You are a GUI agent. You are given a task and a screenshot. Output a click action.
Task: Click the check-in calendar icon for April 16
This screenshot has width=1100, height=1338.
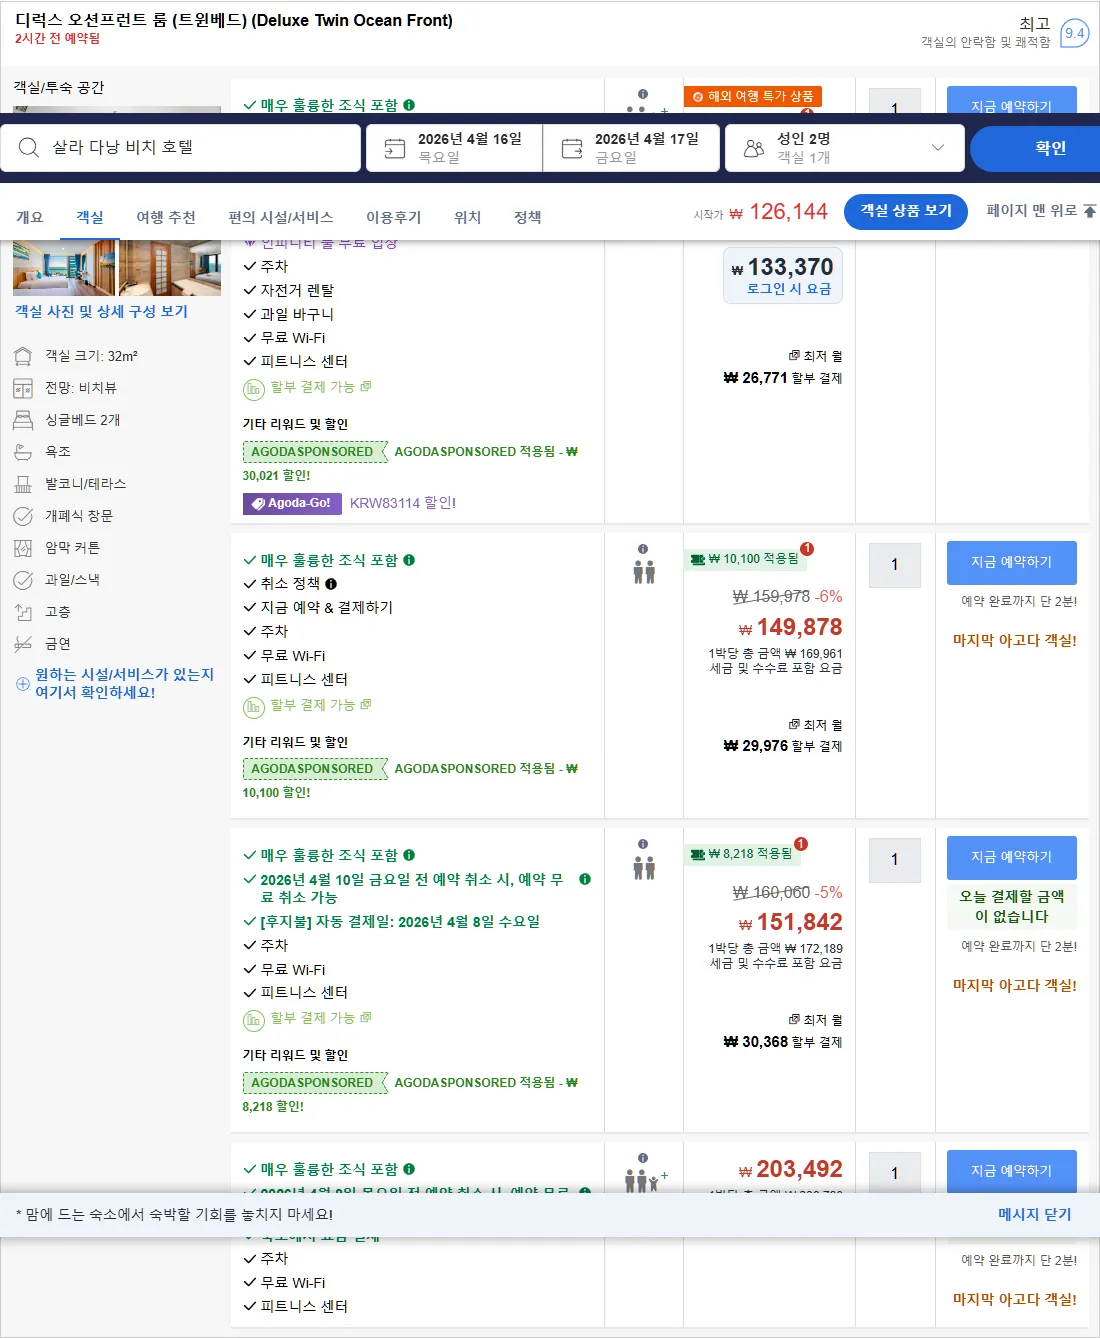click(395, 148)
